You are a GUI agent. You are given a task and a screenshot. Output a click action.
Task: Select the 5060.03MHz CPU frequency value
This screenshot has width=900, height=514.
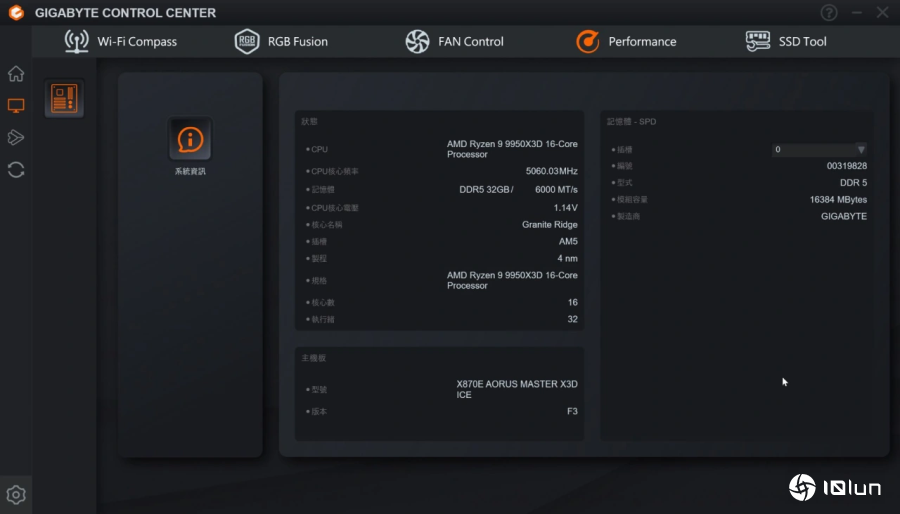click(552, 171)
